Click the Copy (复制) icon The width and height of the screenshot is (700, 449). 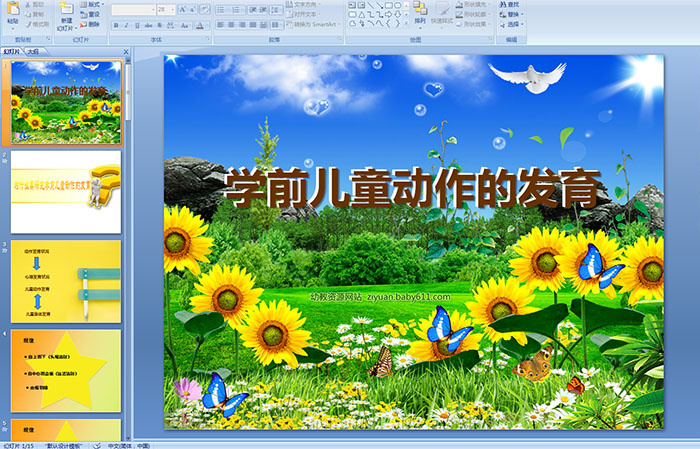pos(28,14)
